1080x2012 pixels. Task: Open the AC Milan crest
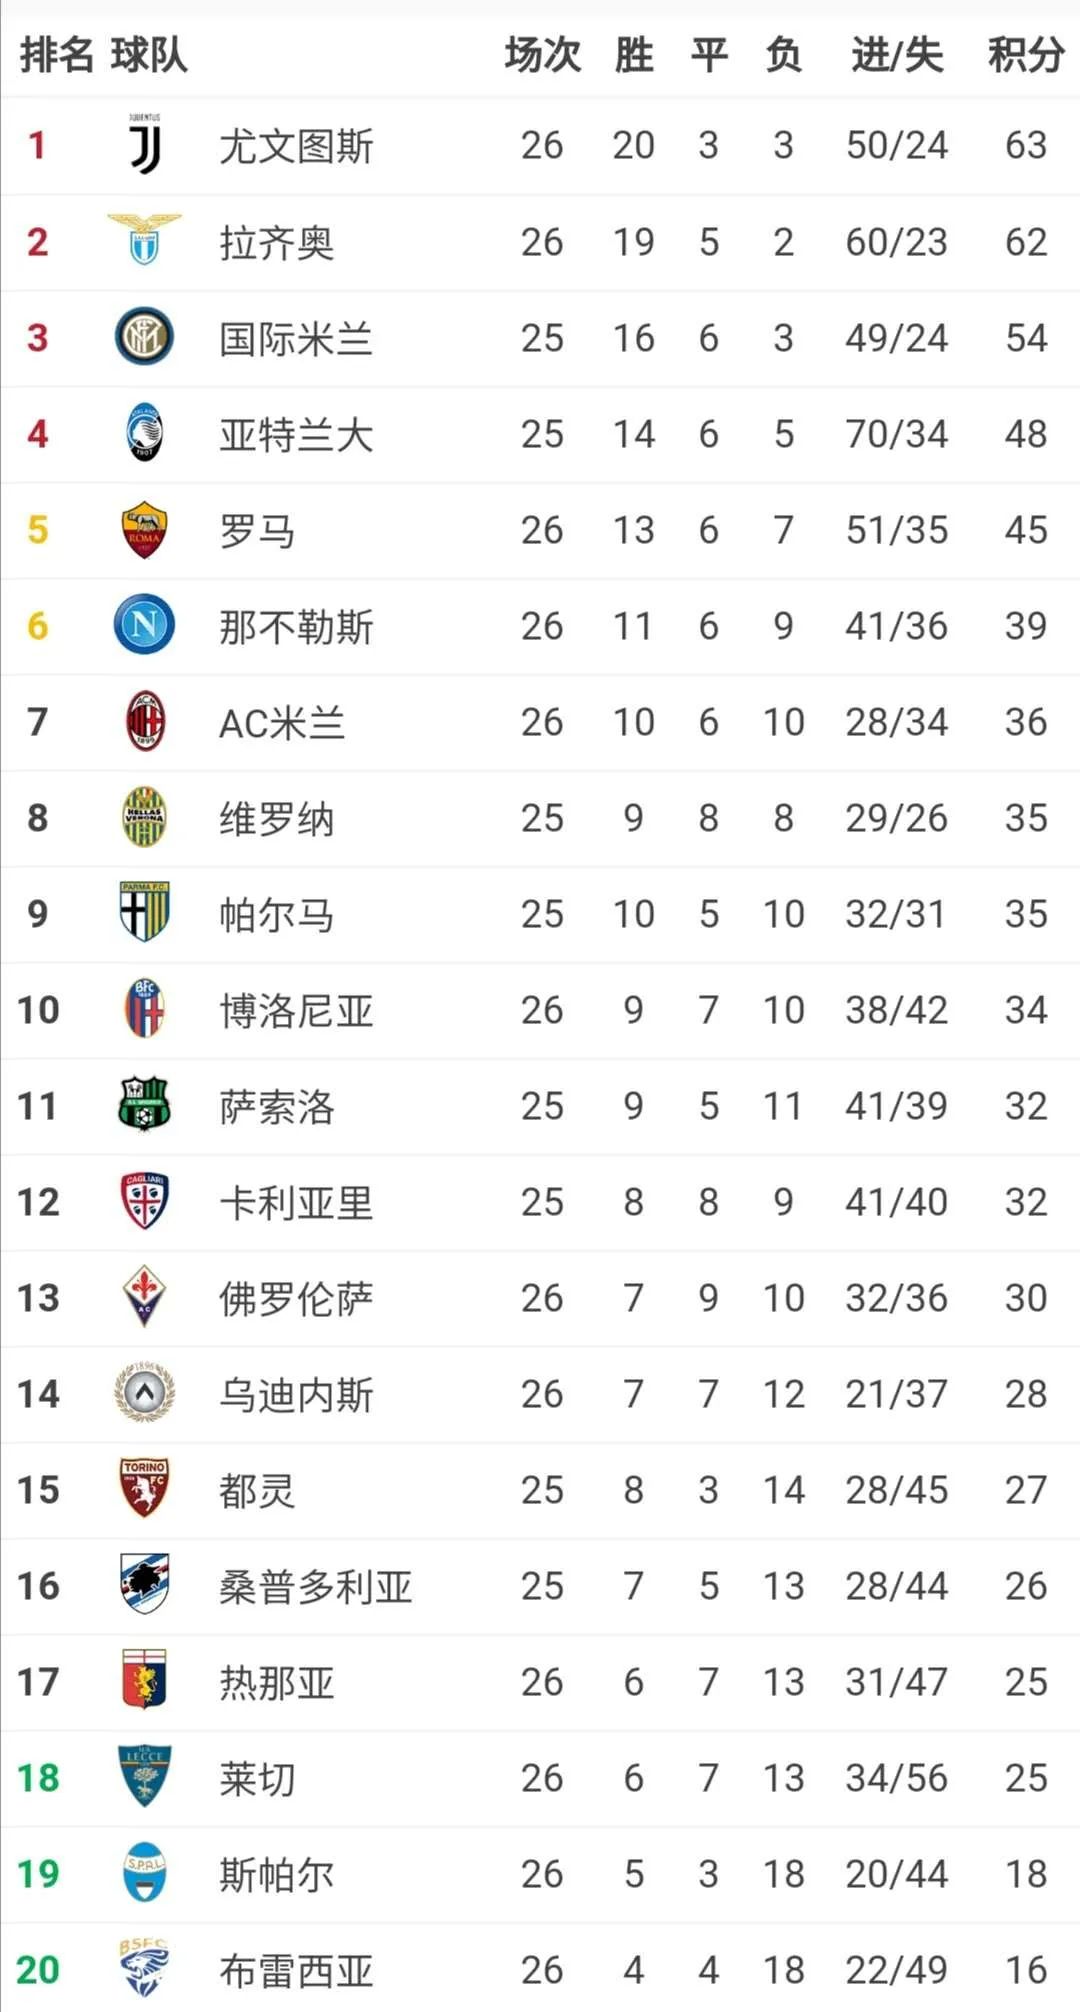pyautogui.click(x=145, y=721)
